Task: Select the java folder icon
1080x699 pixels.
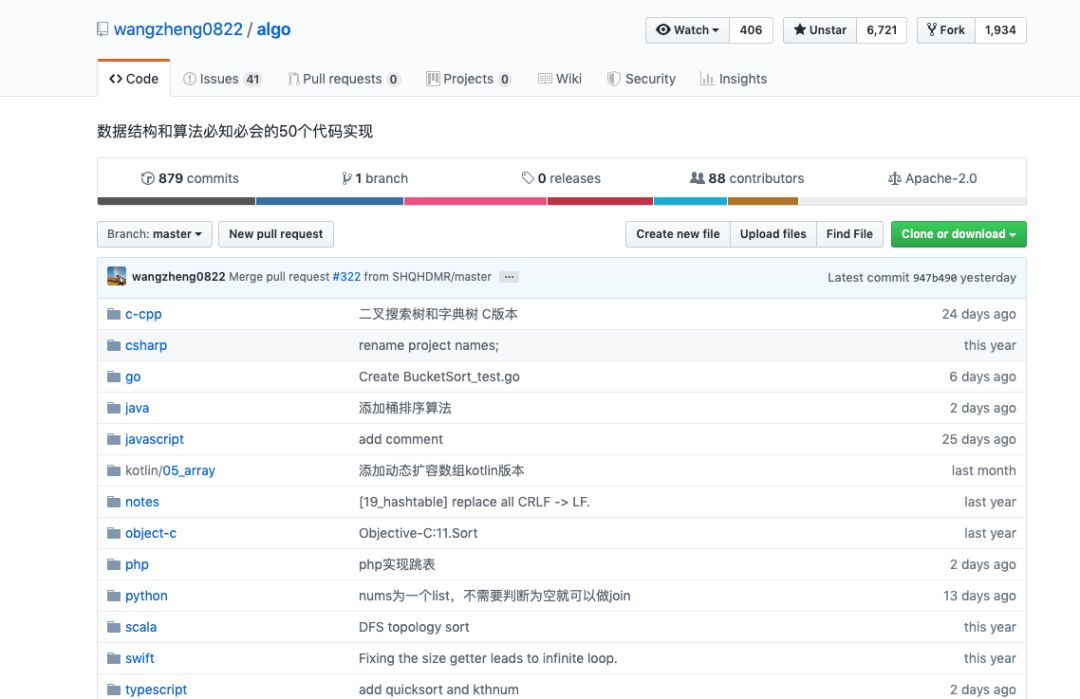Action: pos(113,408)
